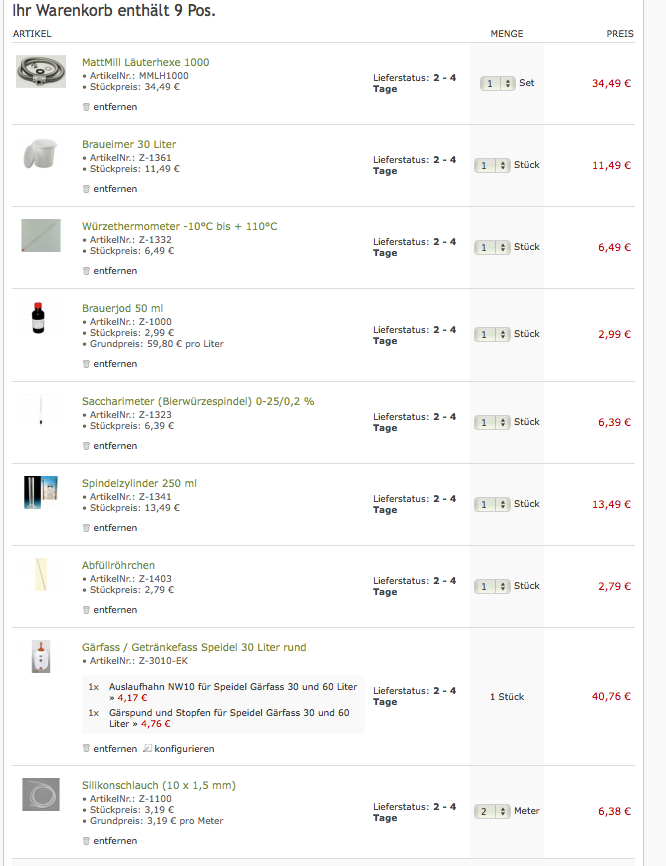The width and height of the screenshot is (666, 866).
Task: Remove Saccharimeter via entfernen link
Action: tap(115, 446)
